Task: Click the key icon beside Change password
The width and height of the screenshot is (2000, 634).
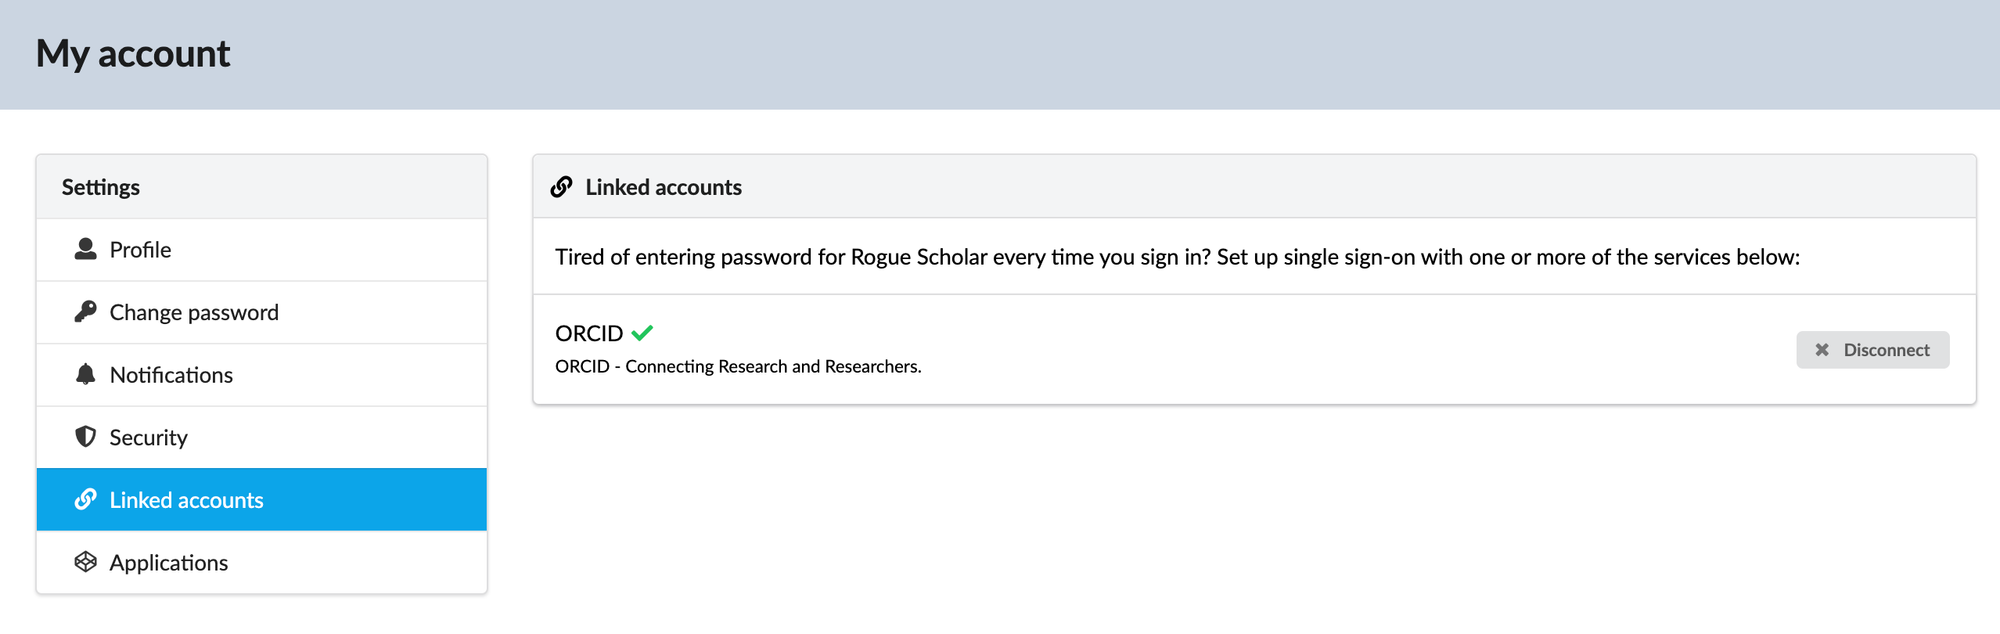Action: point(86,312)
